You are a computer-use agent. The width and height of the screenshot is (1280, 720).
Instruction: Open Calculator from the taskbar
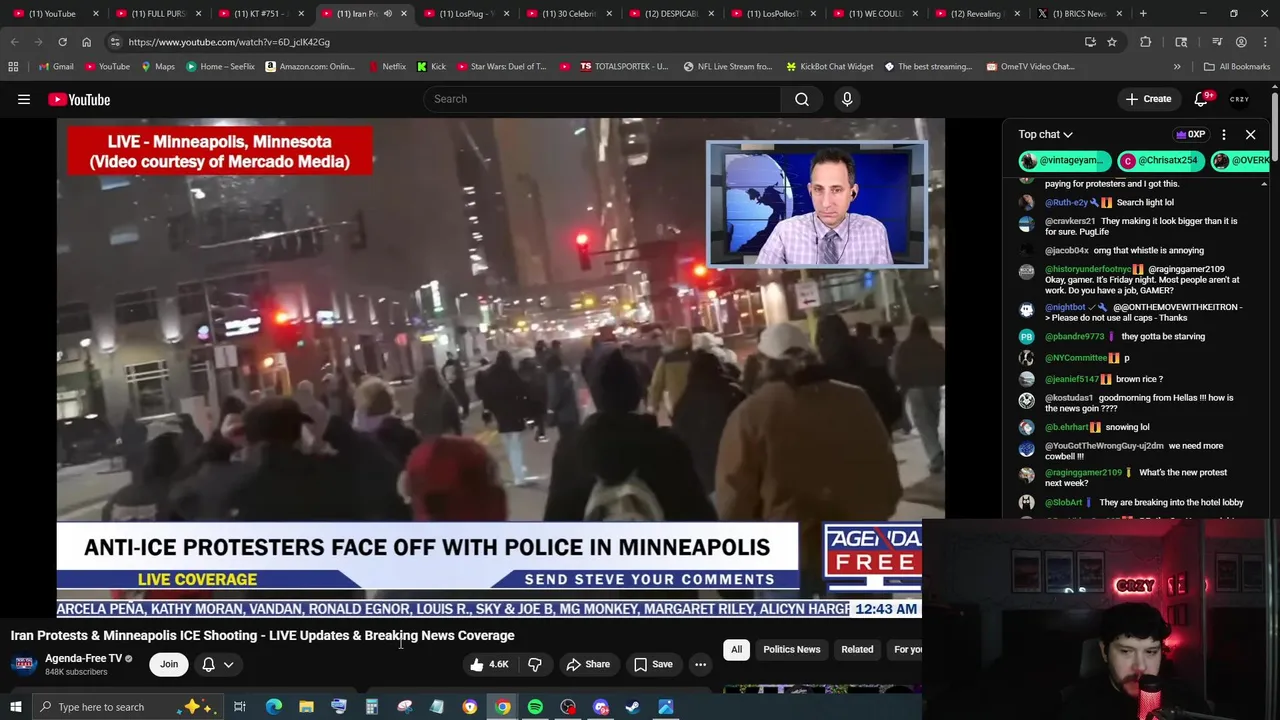point(371,707)
